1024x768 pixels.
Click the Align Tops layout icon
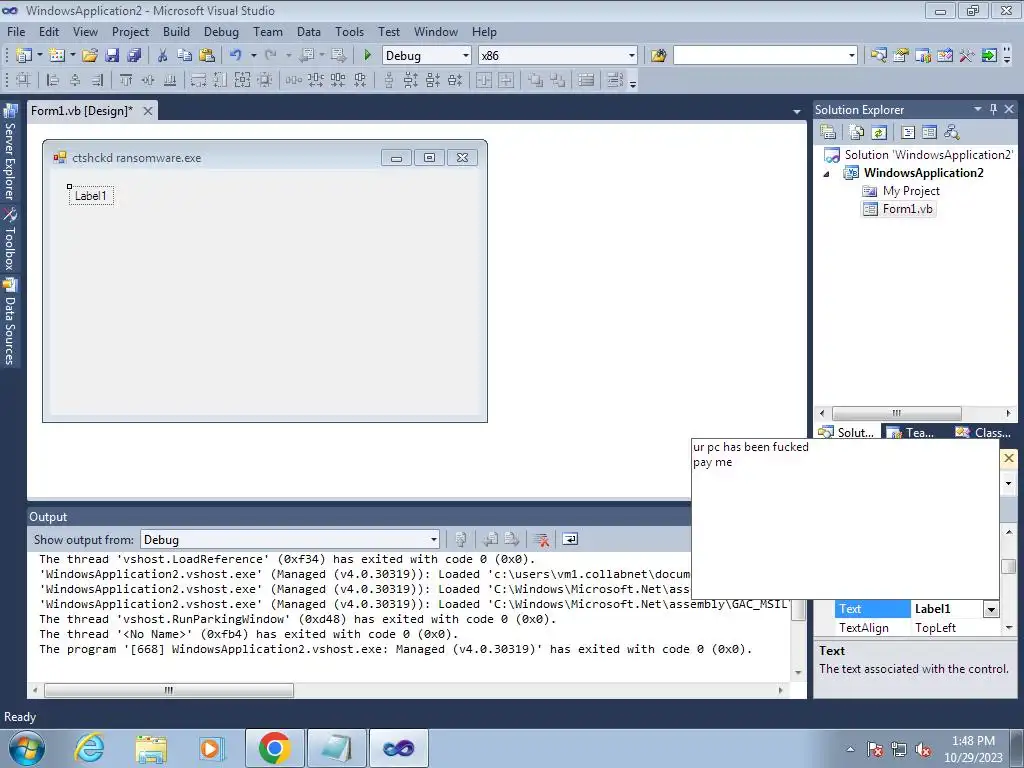(x=126, y=80)
